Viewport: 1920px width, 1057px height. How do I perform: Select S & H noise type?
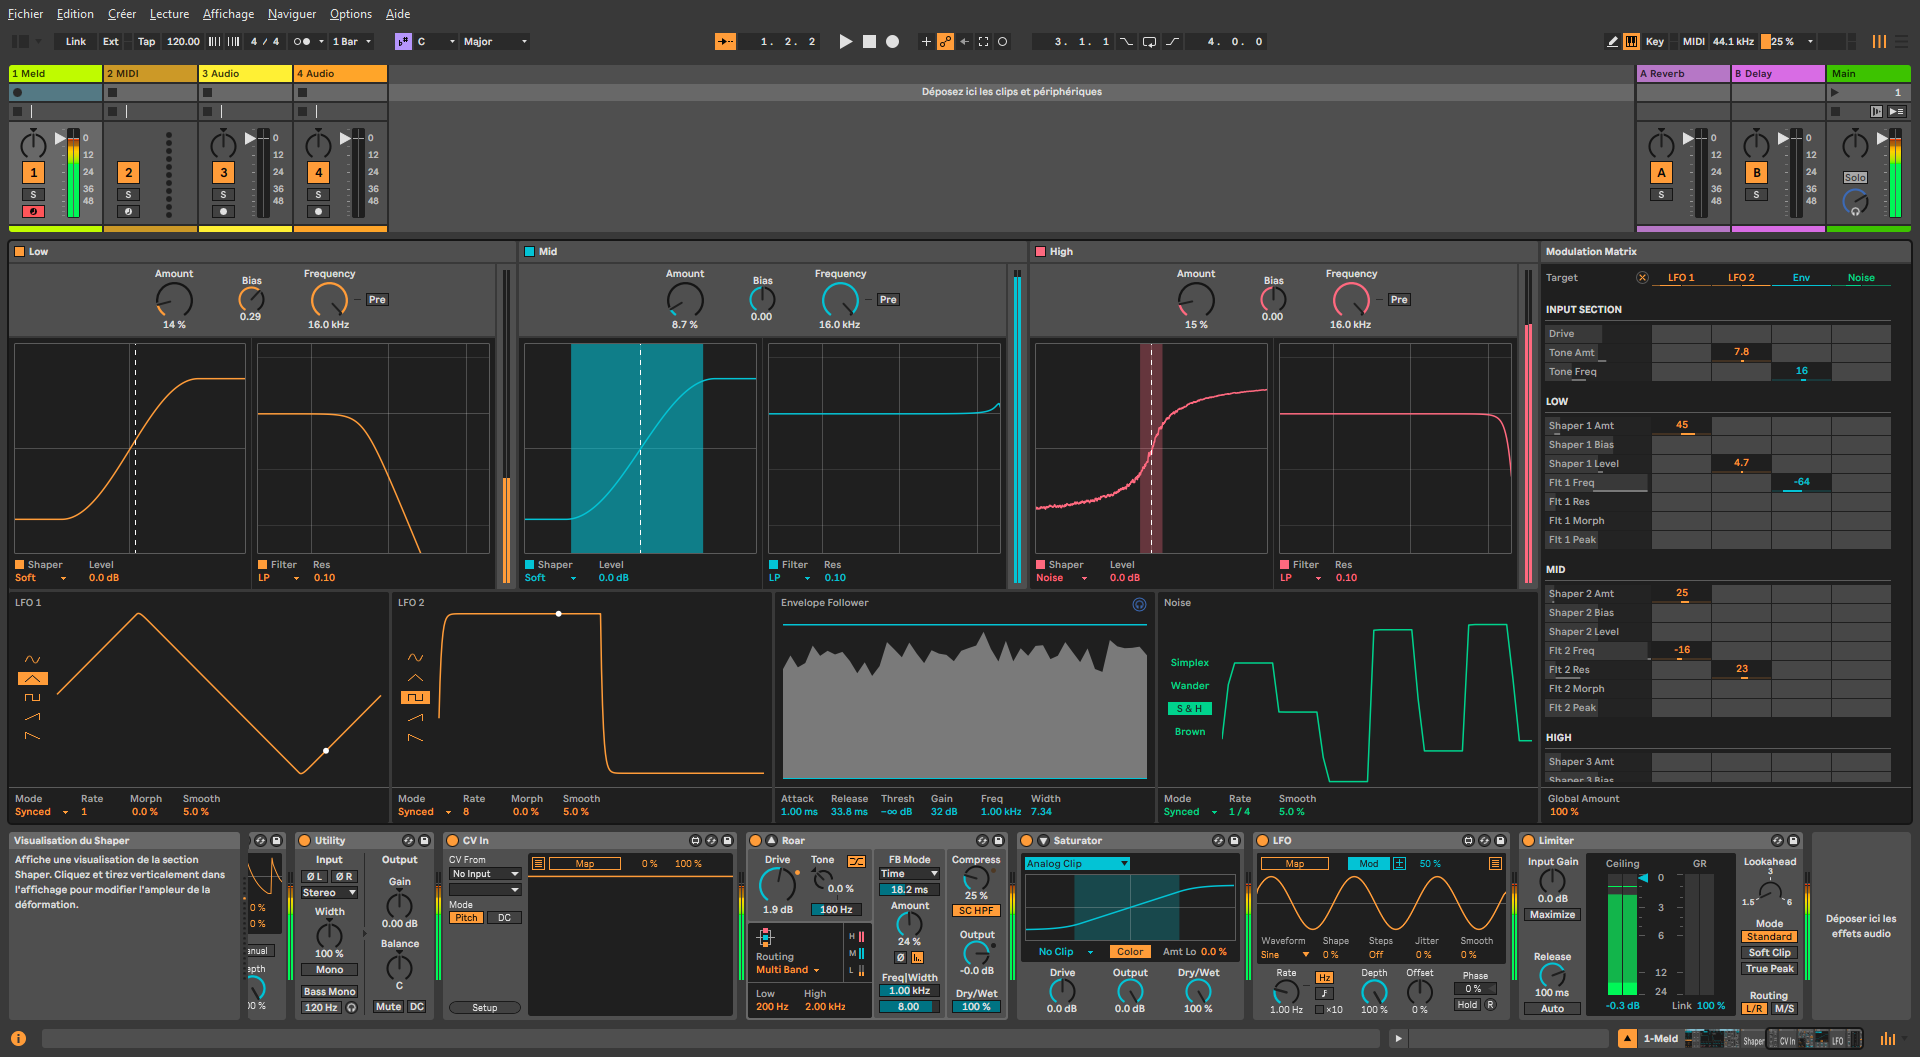[1189, 709]
